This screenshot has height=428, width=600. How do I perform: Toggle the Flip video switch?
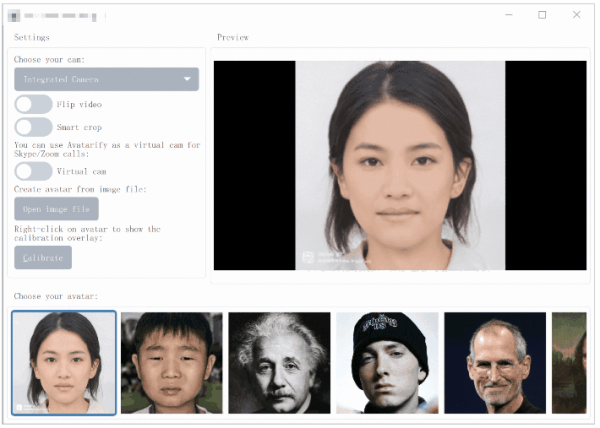pos(33,104)
